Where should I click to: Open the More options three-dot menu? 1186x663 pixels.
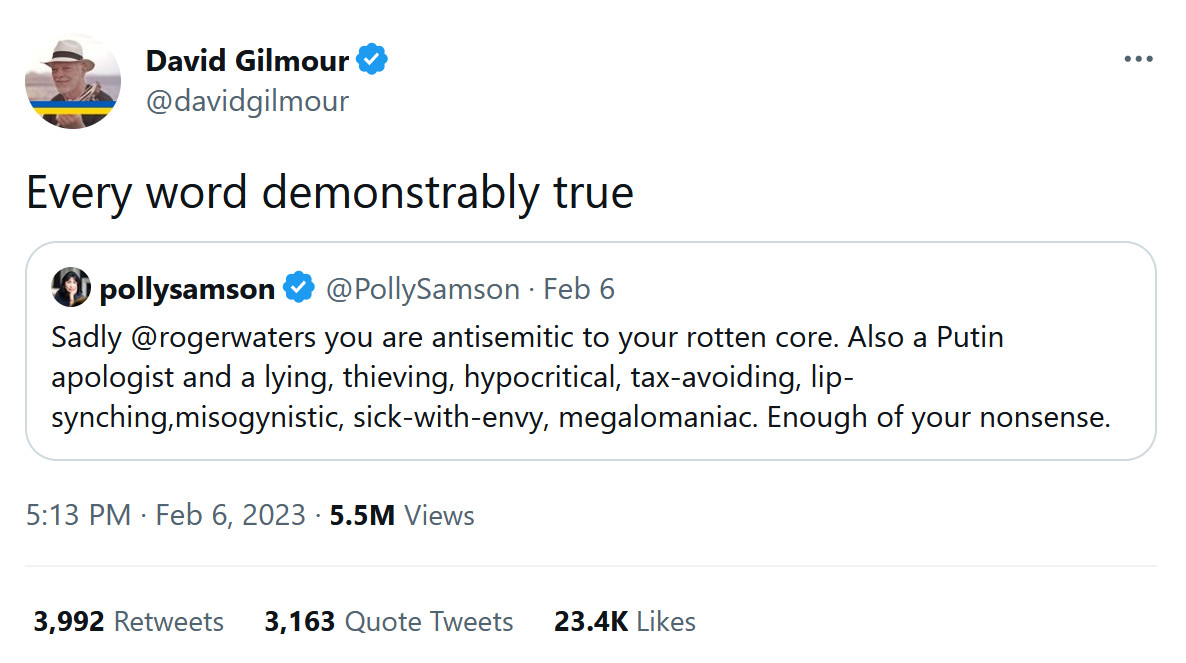click(x=1138, y=60)
